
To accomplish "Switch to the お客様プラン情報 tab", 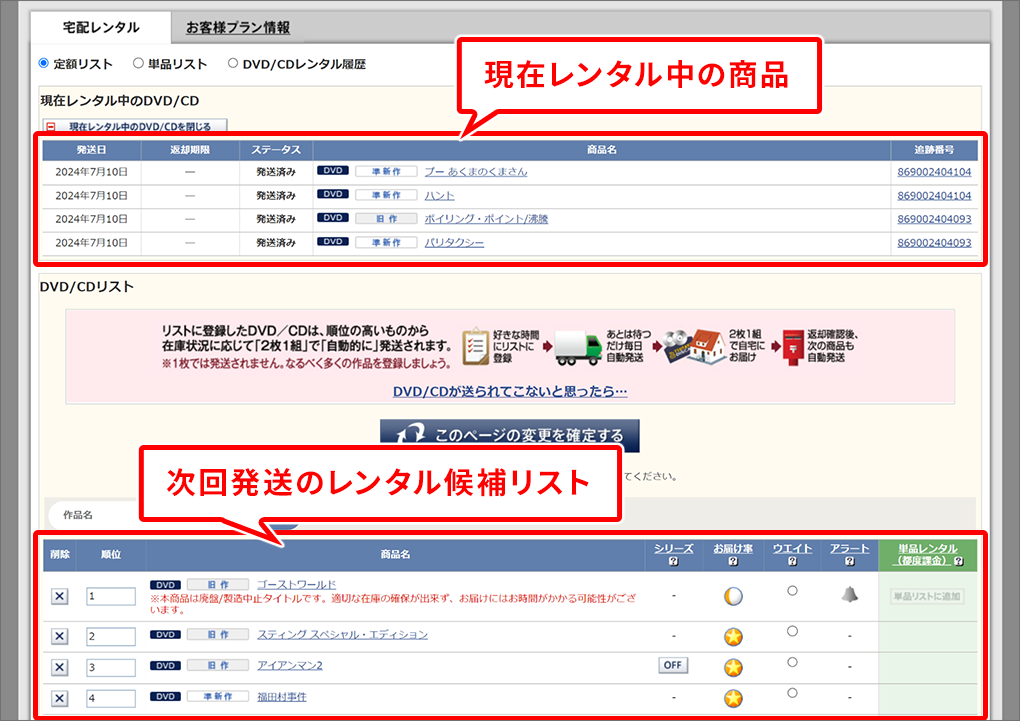I will (238, 28).
